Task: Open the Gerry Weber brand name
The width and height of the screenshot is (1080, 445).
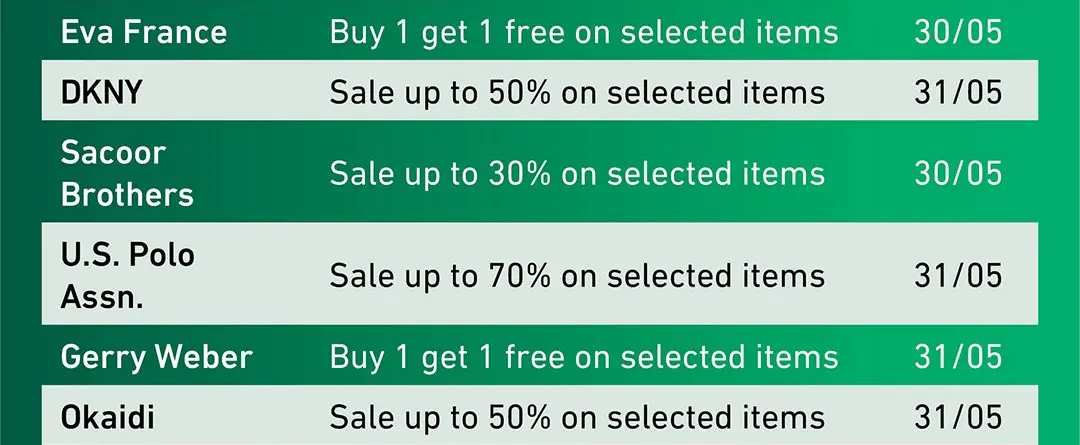Action: tap(157, 357)
